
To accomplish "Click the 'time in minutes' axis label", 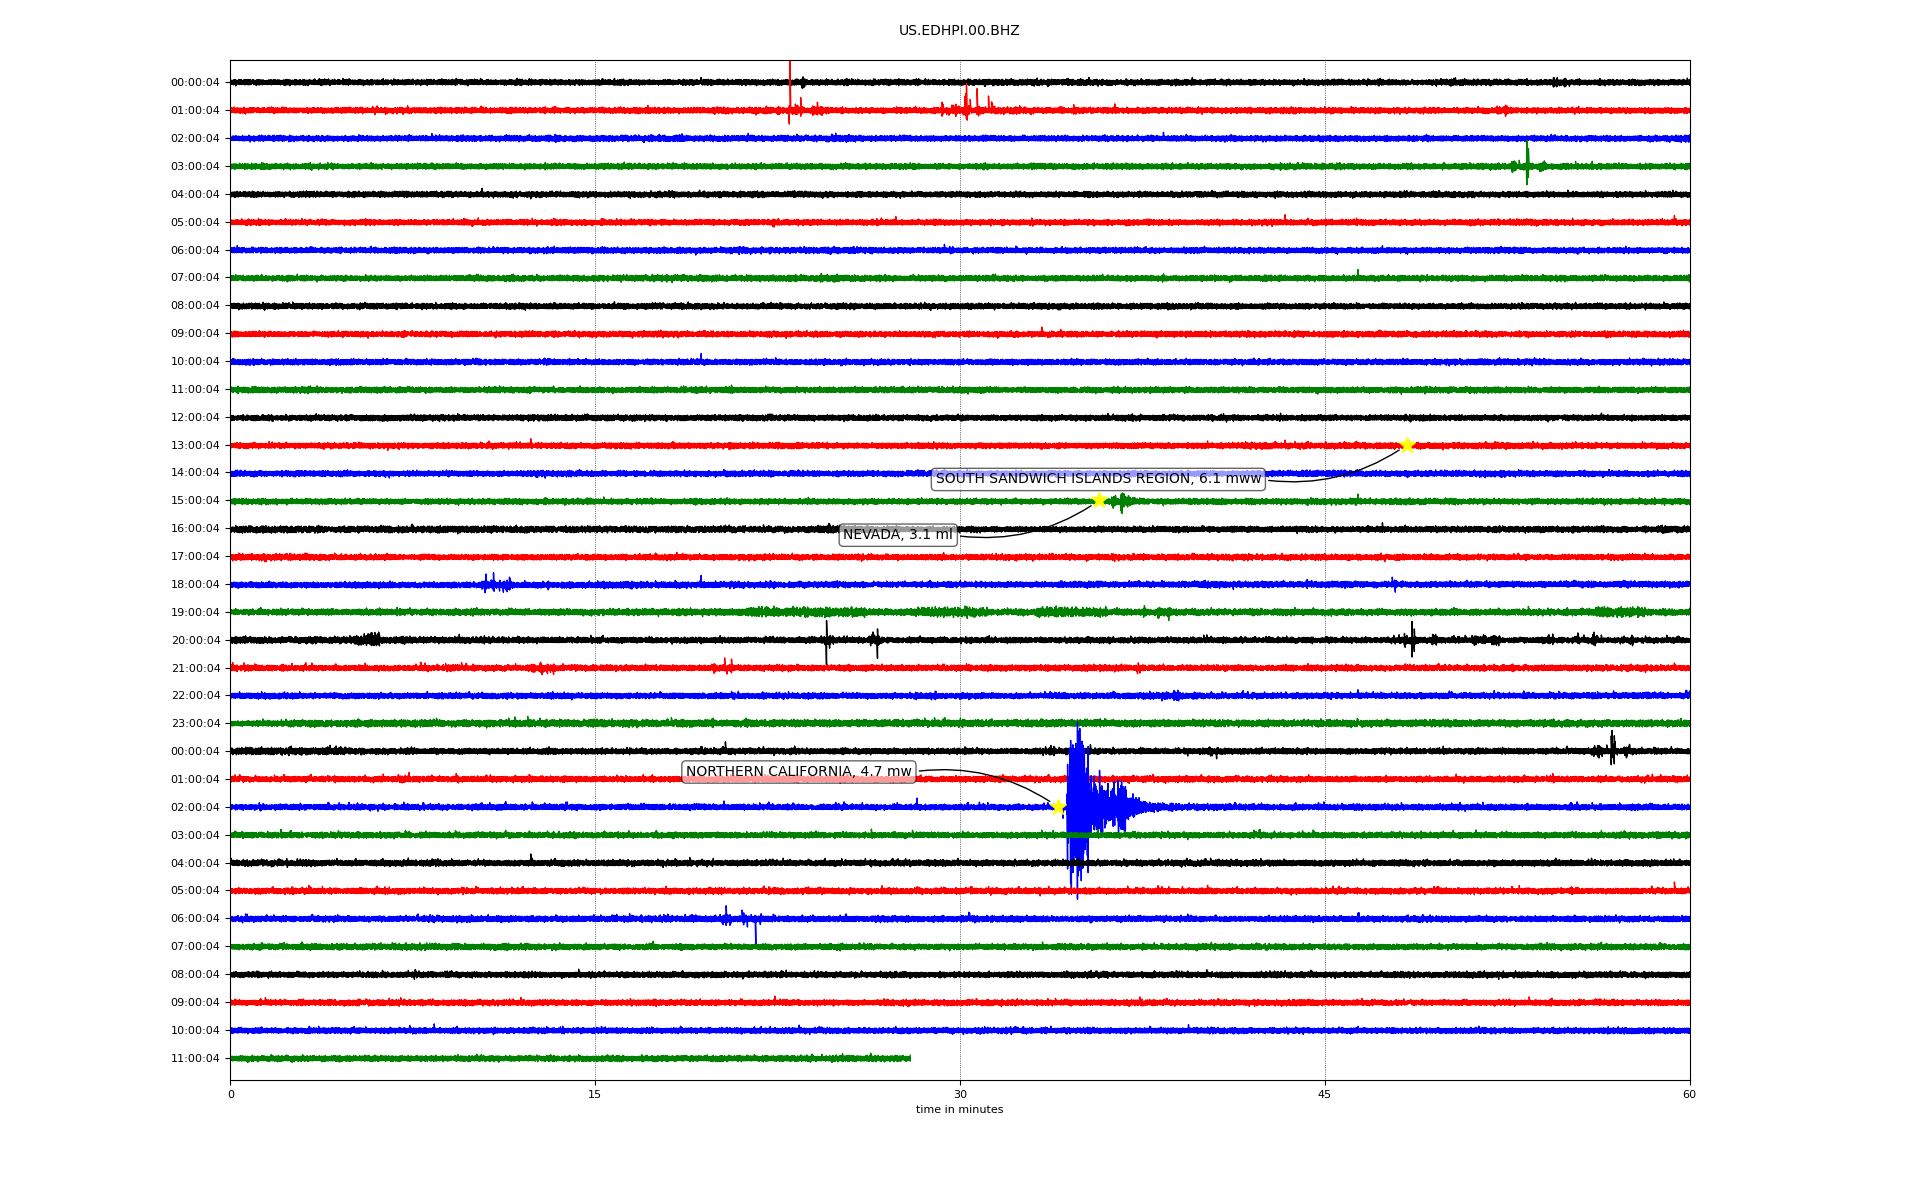I will pos(959,1109).
